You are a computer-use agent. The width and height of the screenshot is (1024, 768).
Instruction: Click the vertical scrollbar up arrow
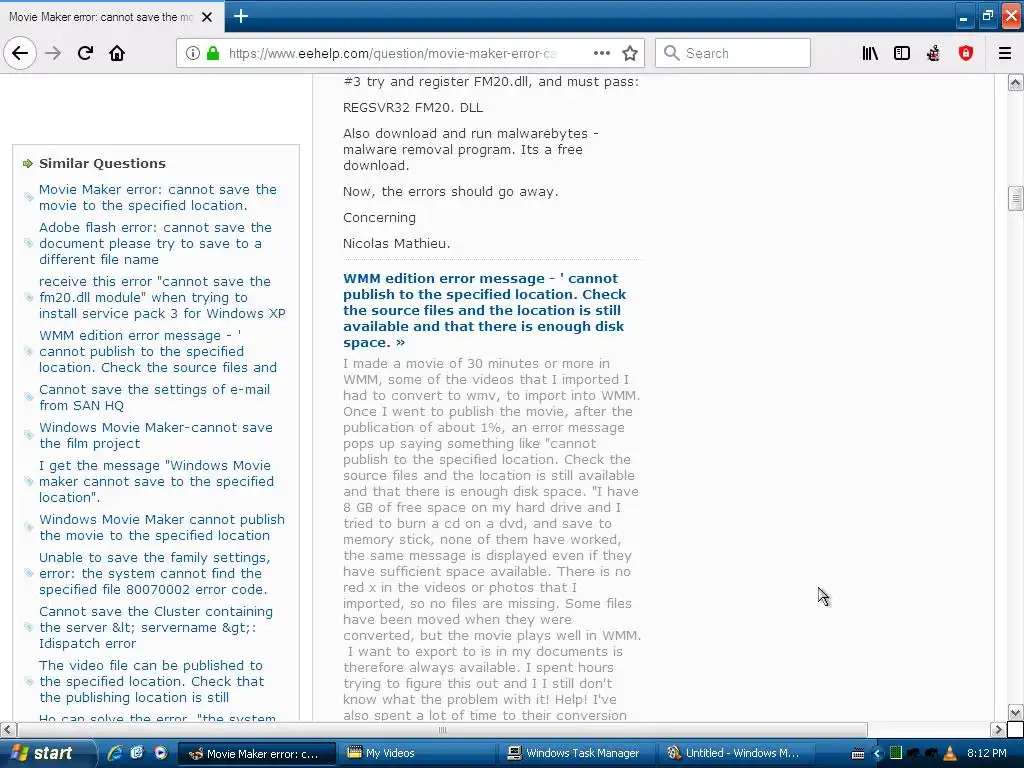[x=1015, y=82]
